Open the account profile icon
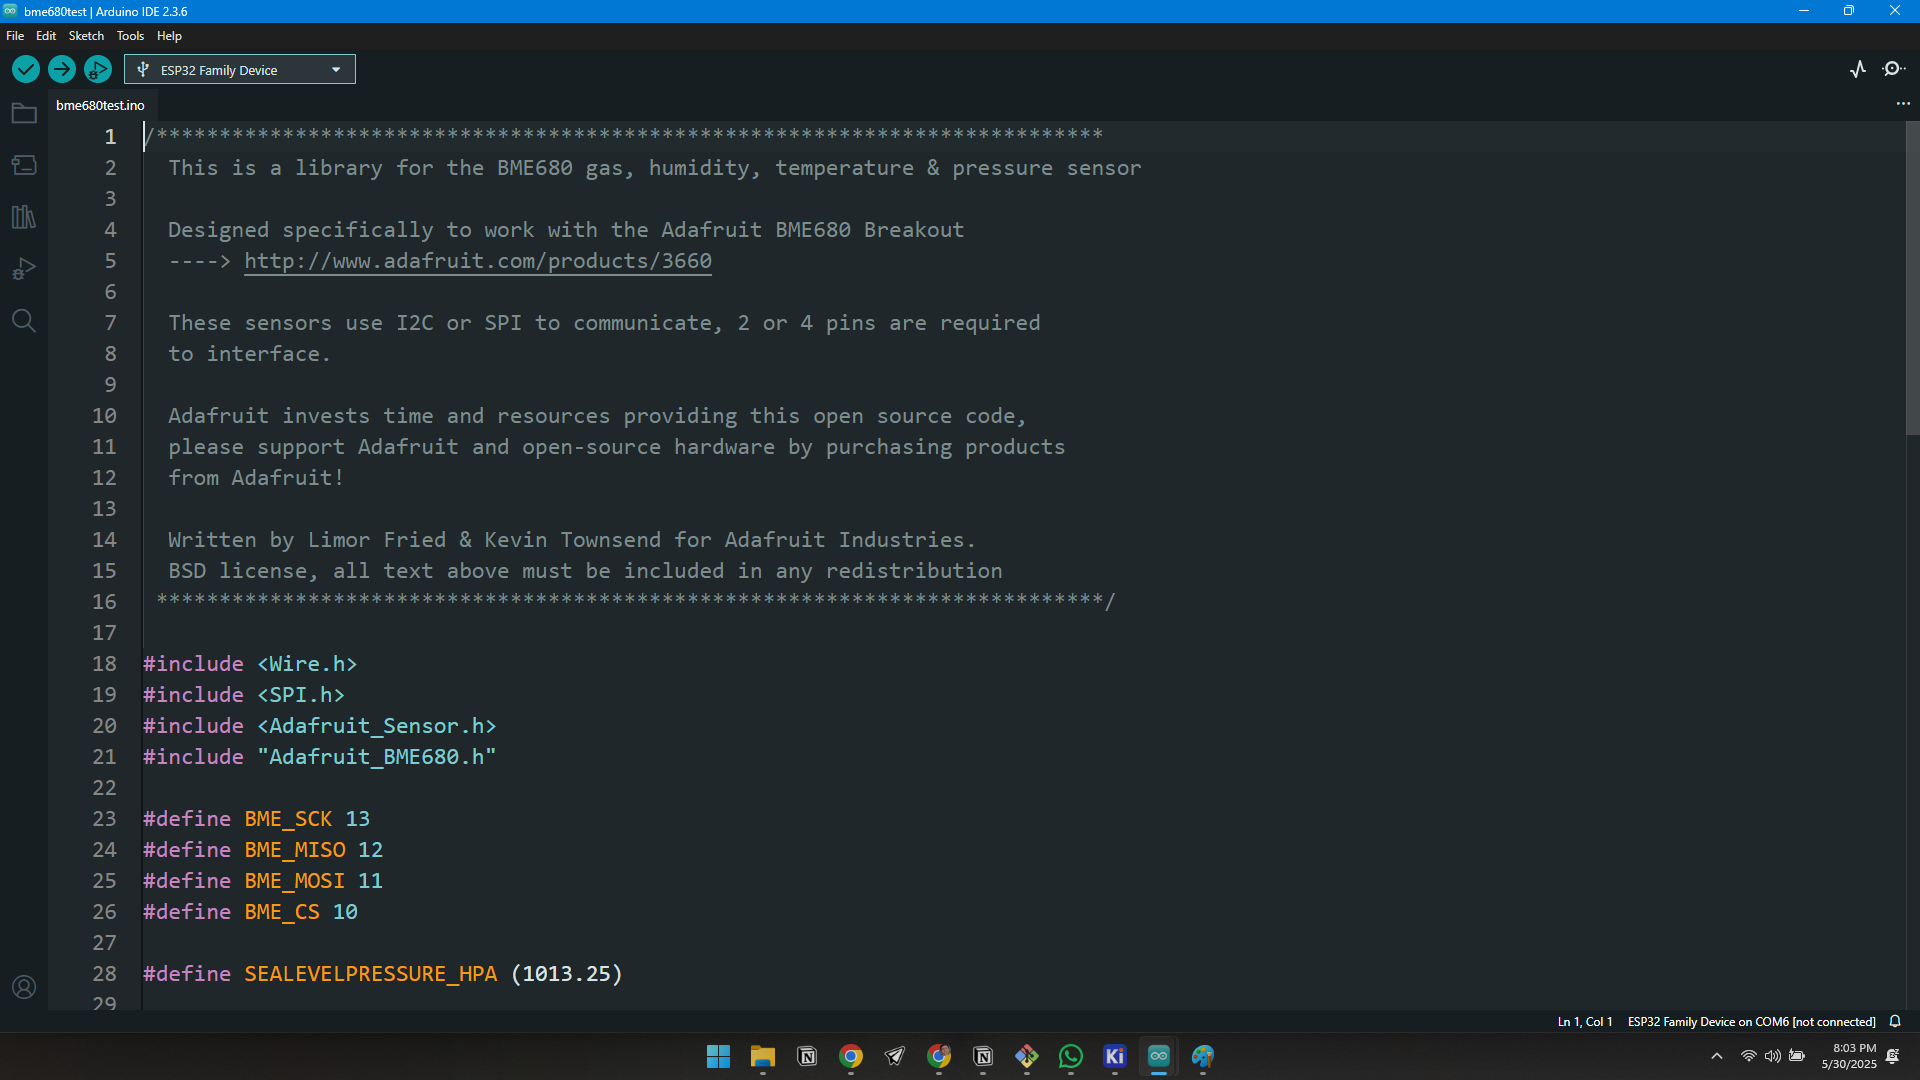Image resolution: width=1920 pixels, height=1080 pixels. click(24, 987)
